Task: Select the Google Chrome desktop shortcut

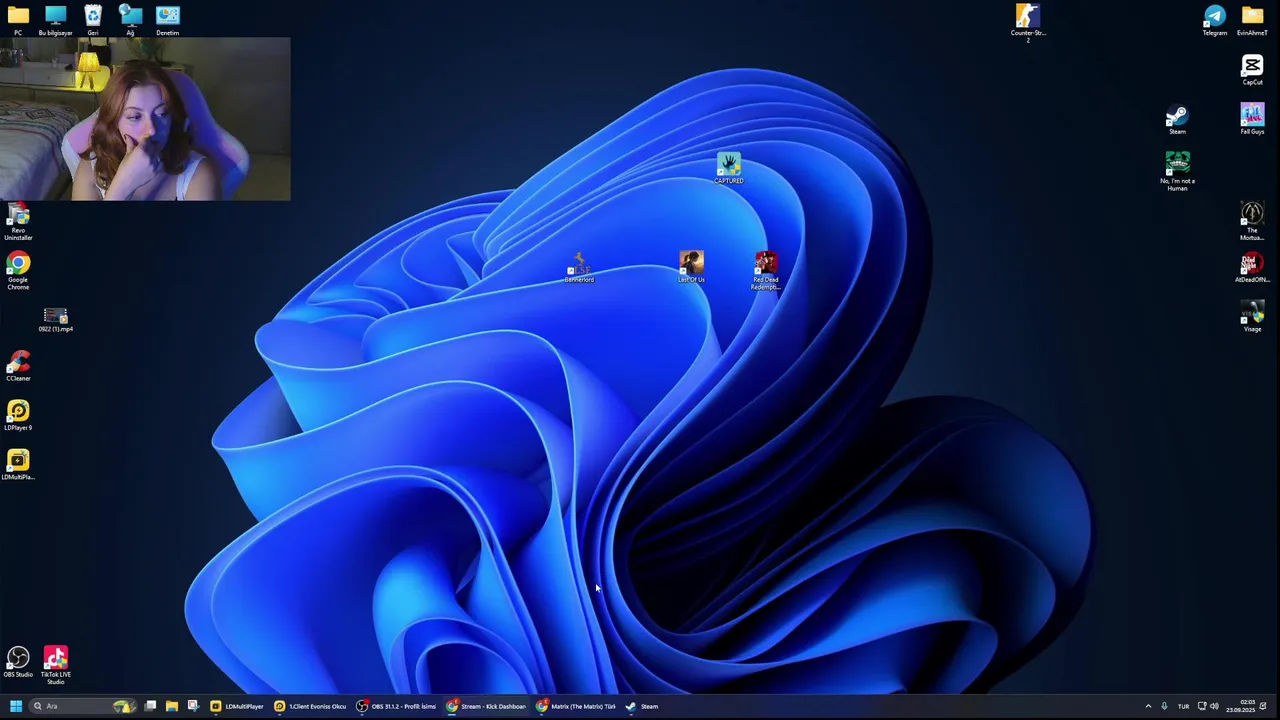Action: (18, 271)
